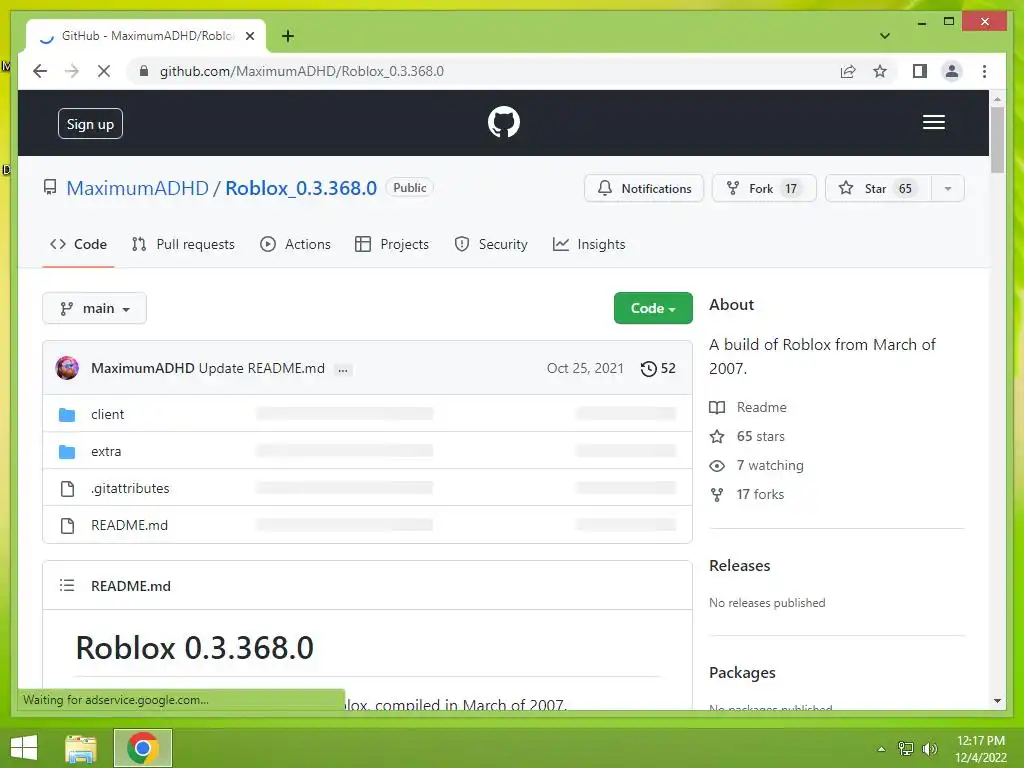
Task: Click the Oct 25, 2021 commit date
Action: click(585, 368)
